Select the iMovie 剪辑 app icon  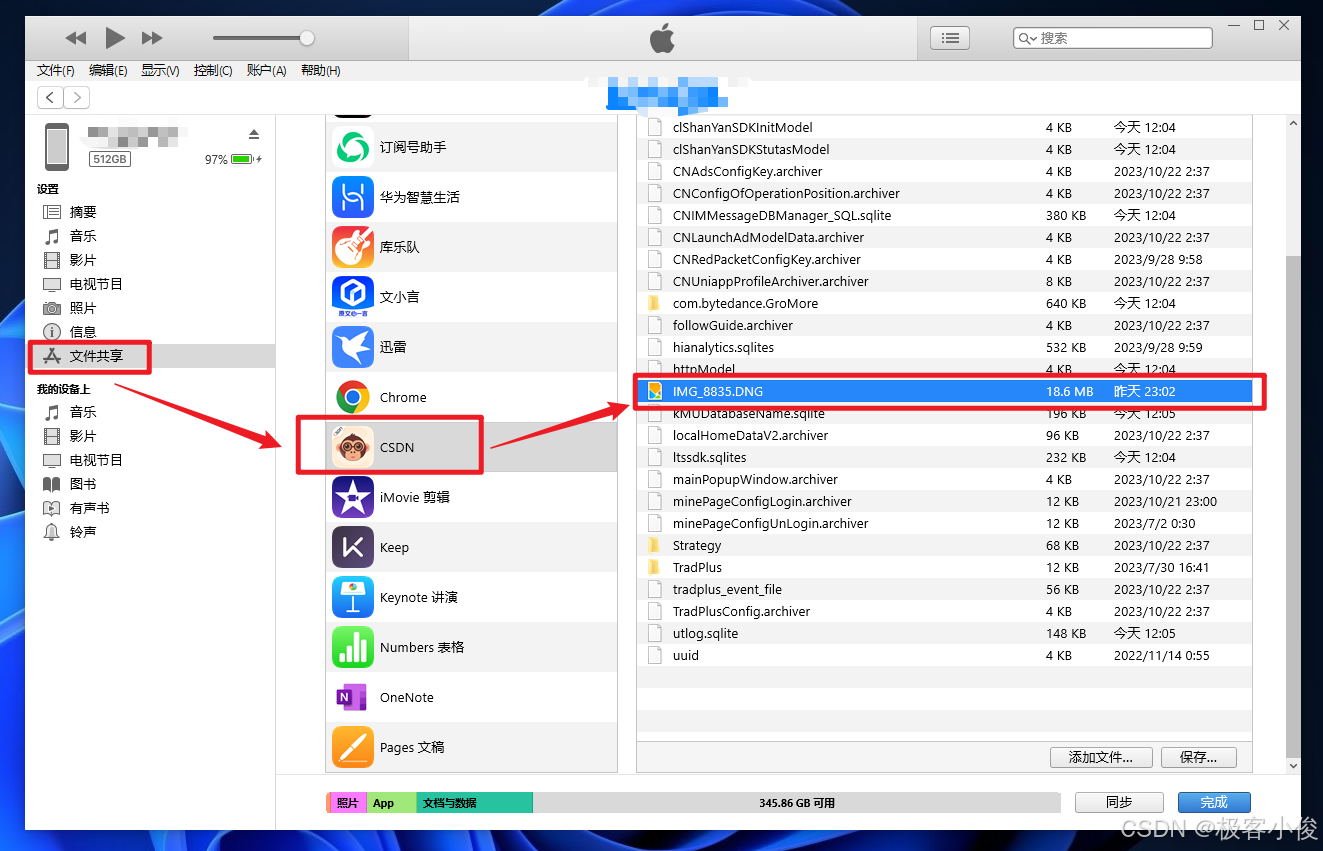pos(353,497)
